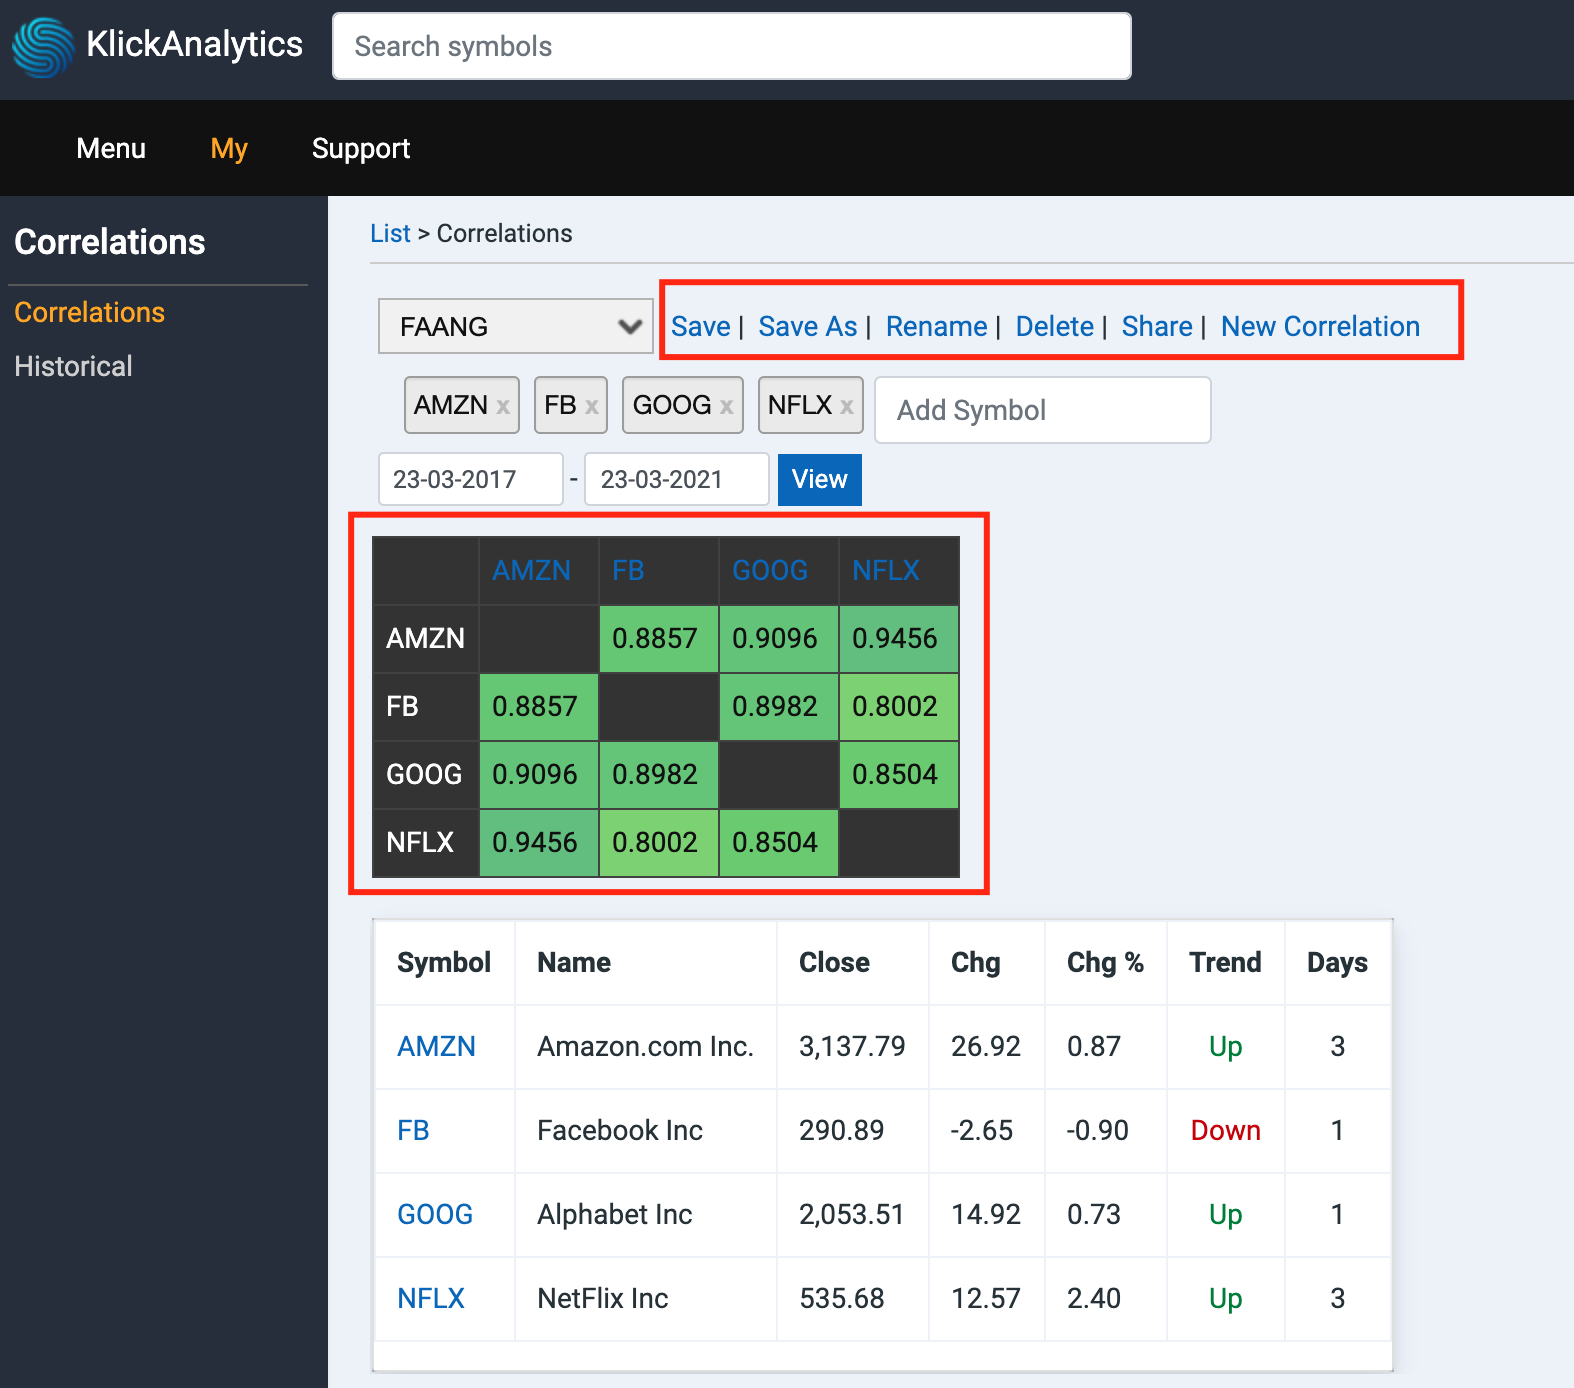This screenshot has height=1388, width=1574.
Task: Click the Amazon.com Inc. name cell
Action: click(645, 1046)
